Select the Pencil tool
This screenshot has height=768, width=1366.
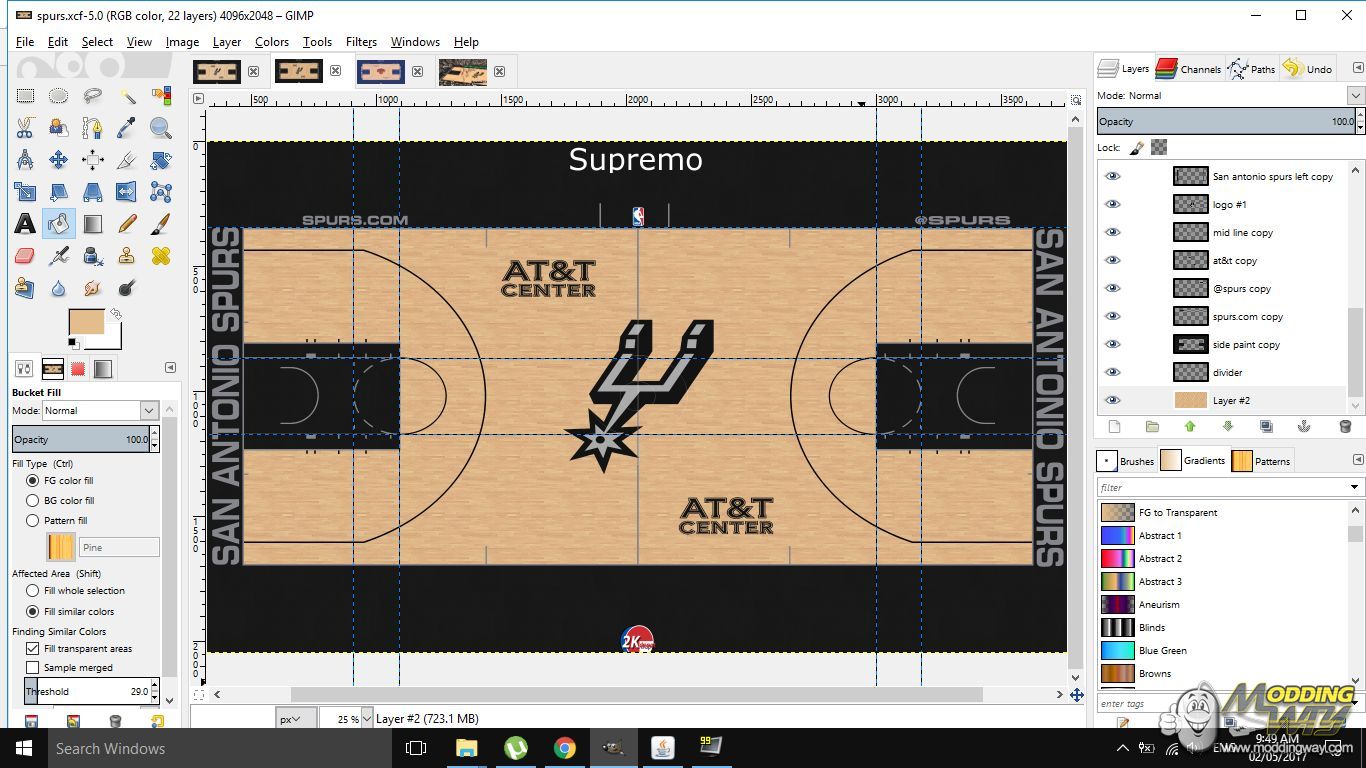click(x=127, y=224)
